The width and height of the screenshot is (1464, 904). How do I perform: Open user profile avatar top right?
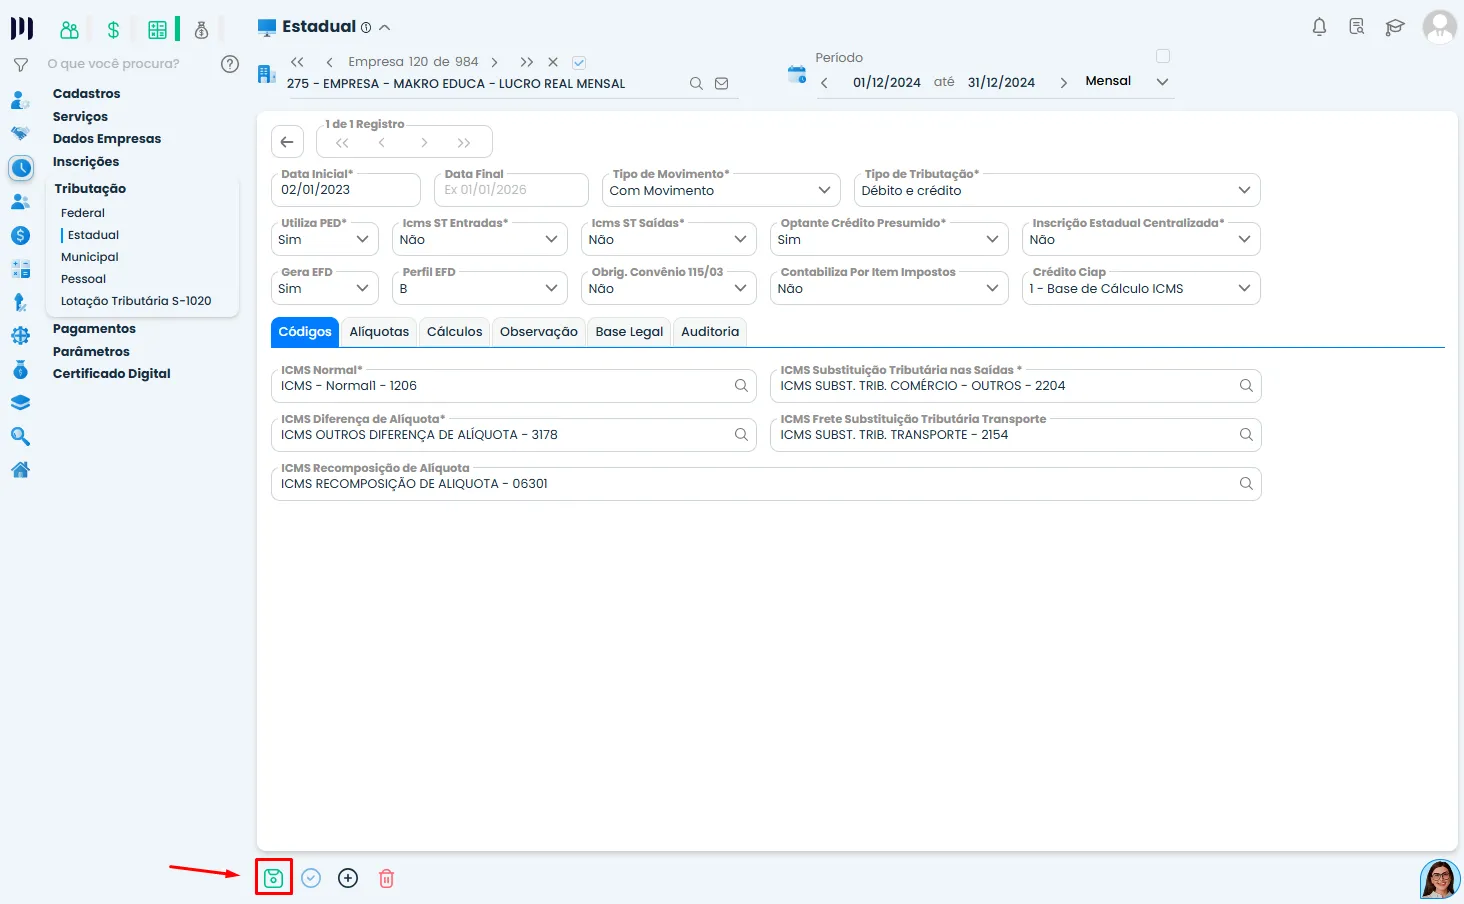pyautogui.click(x=1440, y=27)
